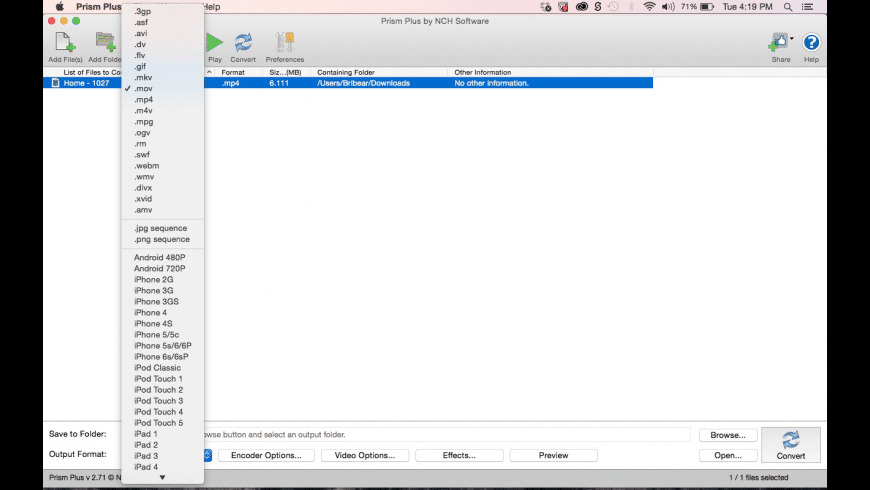Click the Preview button
This screenshot has width=870, height=490.
point(553,455)
